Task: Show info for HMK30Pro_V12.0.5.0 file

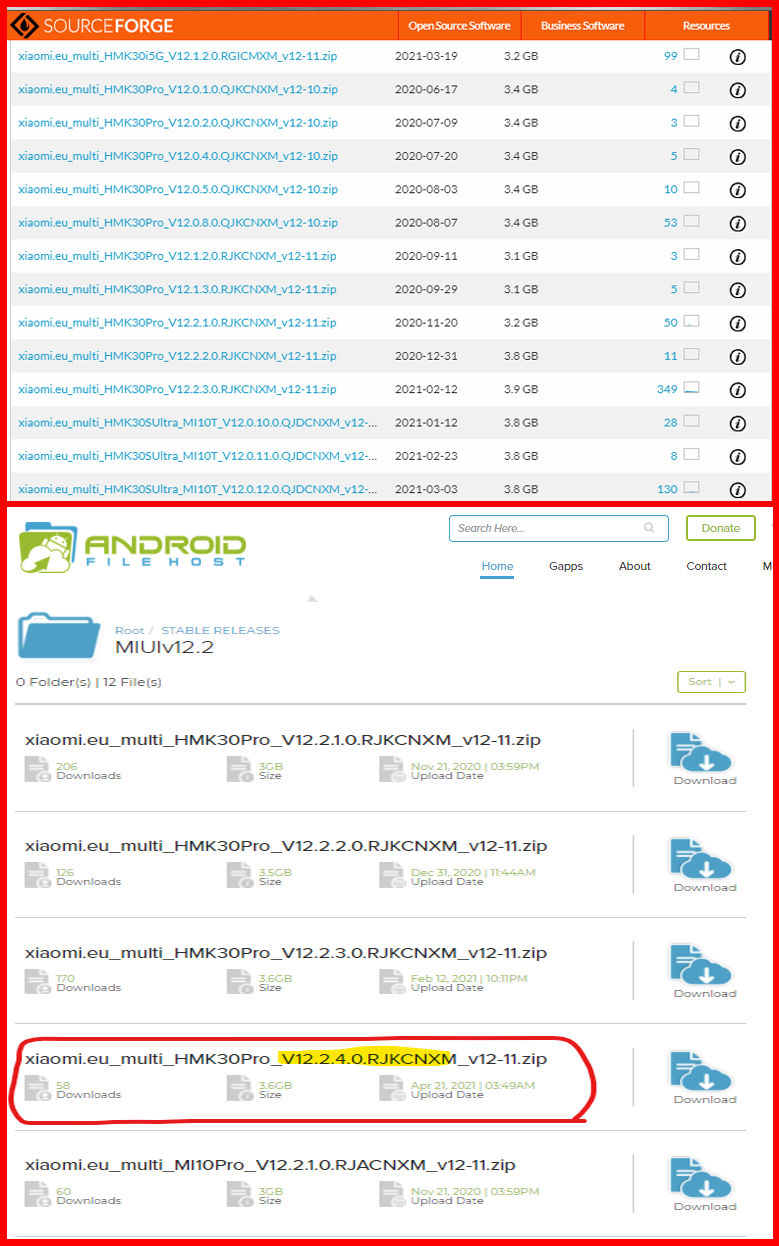Action: [738, 190]
